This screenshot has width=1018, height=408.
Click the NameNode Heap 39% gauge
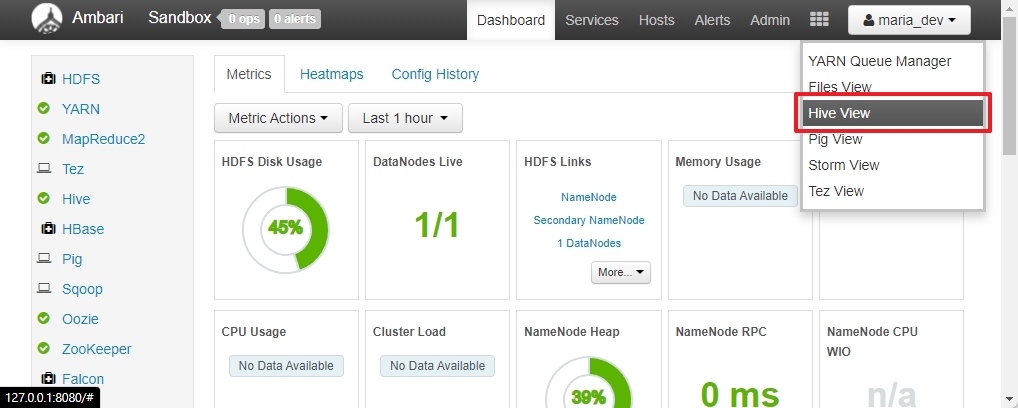(589, 383)
